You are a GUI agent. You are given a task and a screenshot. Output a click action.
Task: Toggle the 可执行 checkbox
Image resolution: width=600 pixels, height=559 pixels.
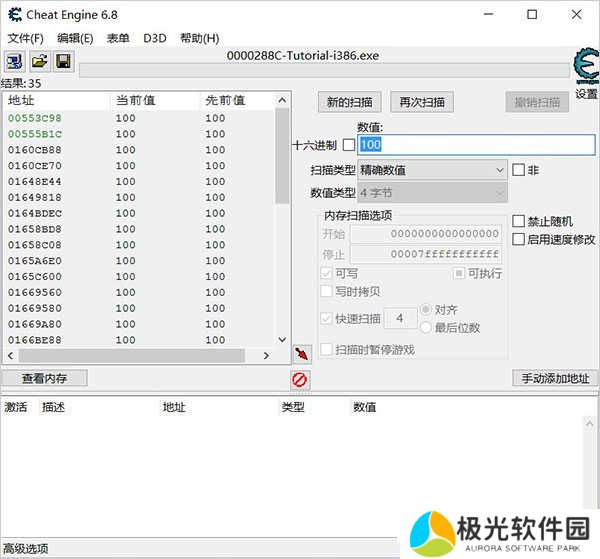click(459, 274)
